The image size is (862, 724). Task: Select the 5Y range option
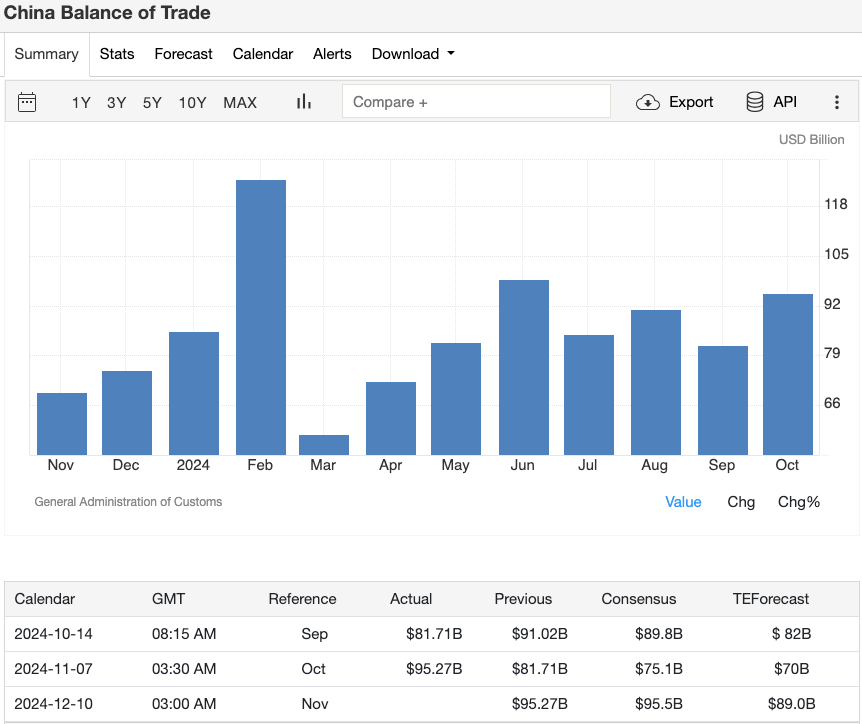151,102
